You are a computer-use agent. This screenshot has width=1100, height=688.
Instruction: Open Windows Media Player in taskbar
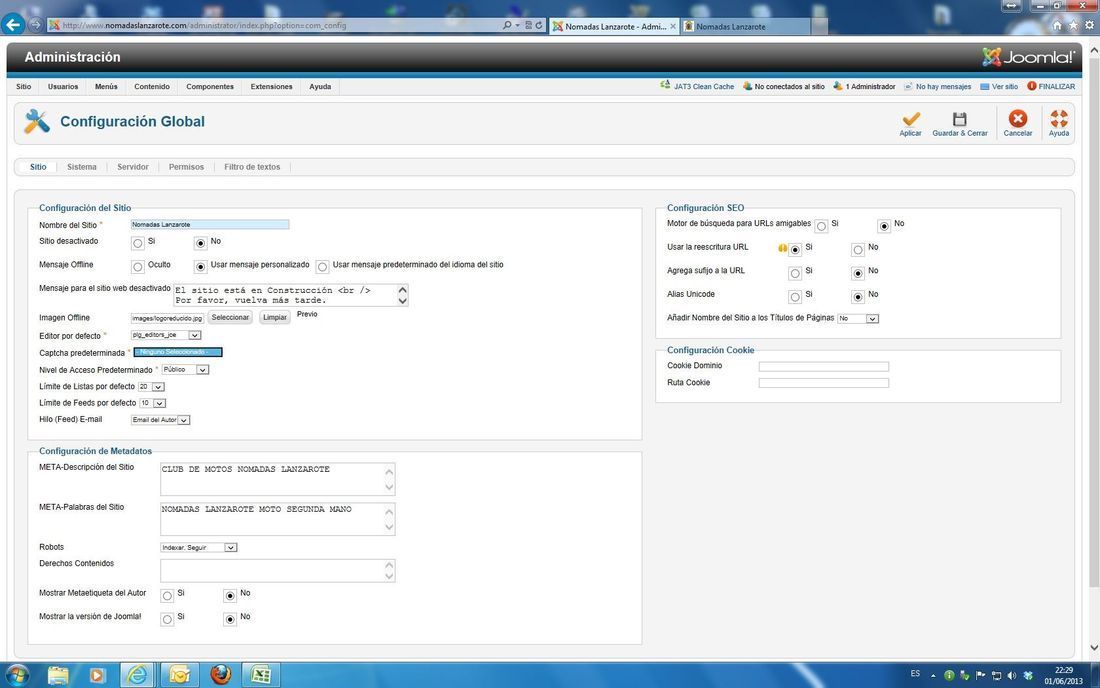tap(97, 675)
